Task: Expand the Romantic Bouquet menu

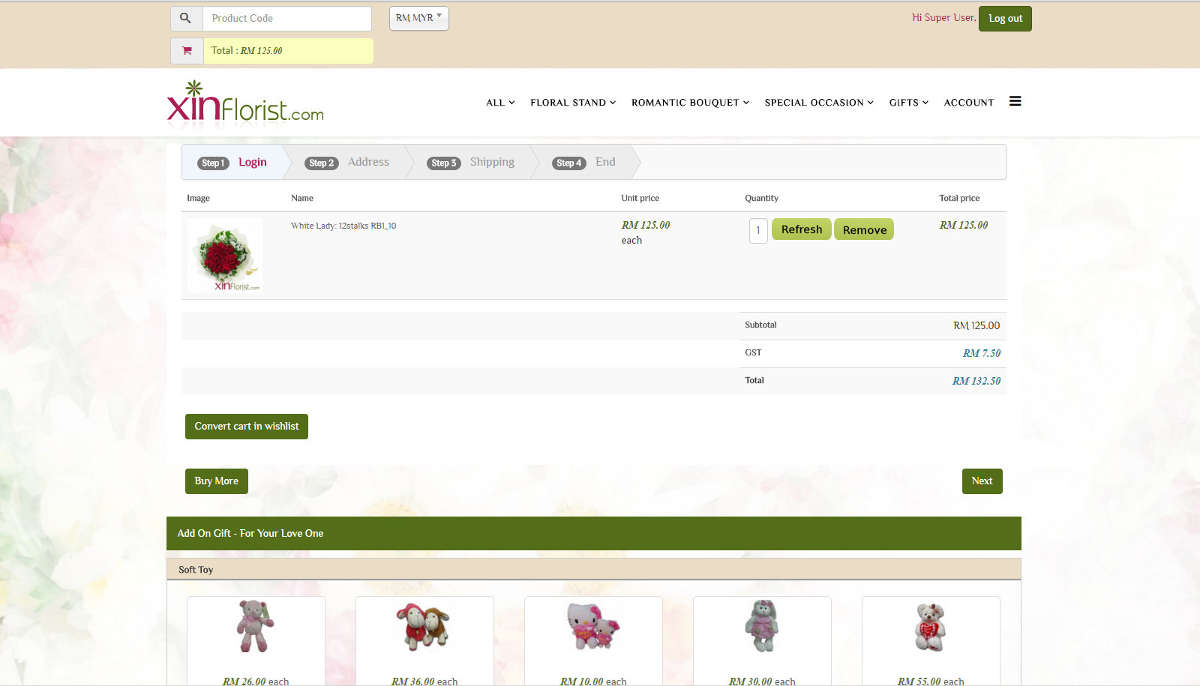Action: 690,102
